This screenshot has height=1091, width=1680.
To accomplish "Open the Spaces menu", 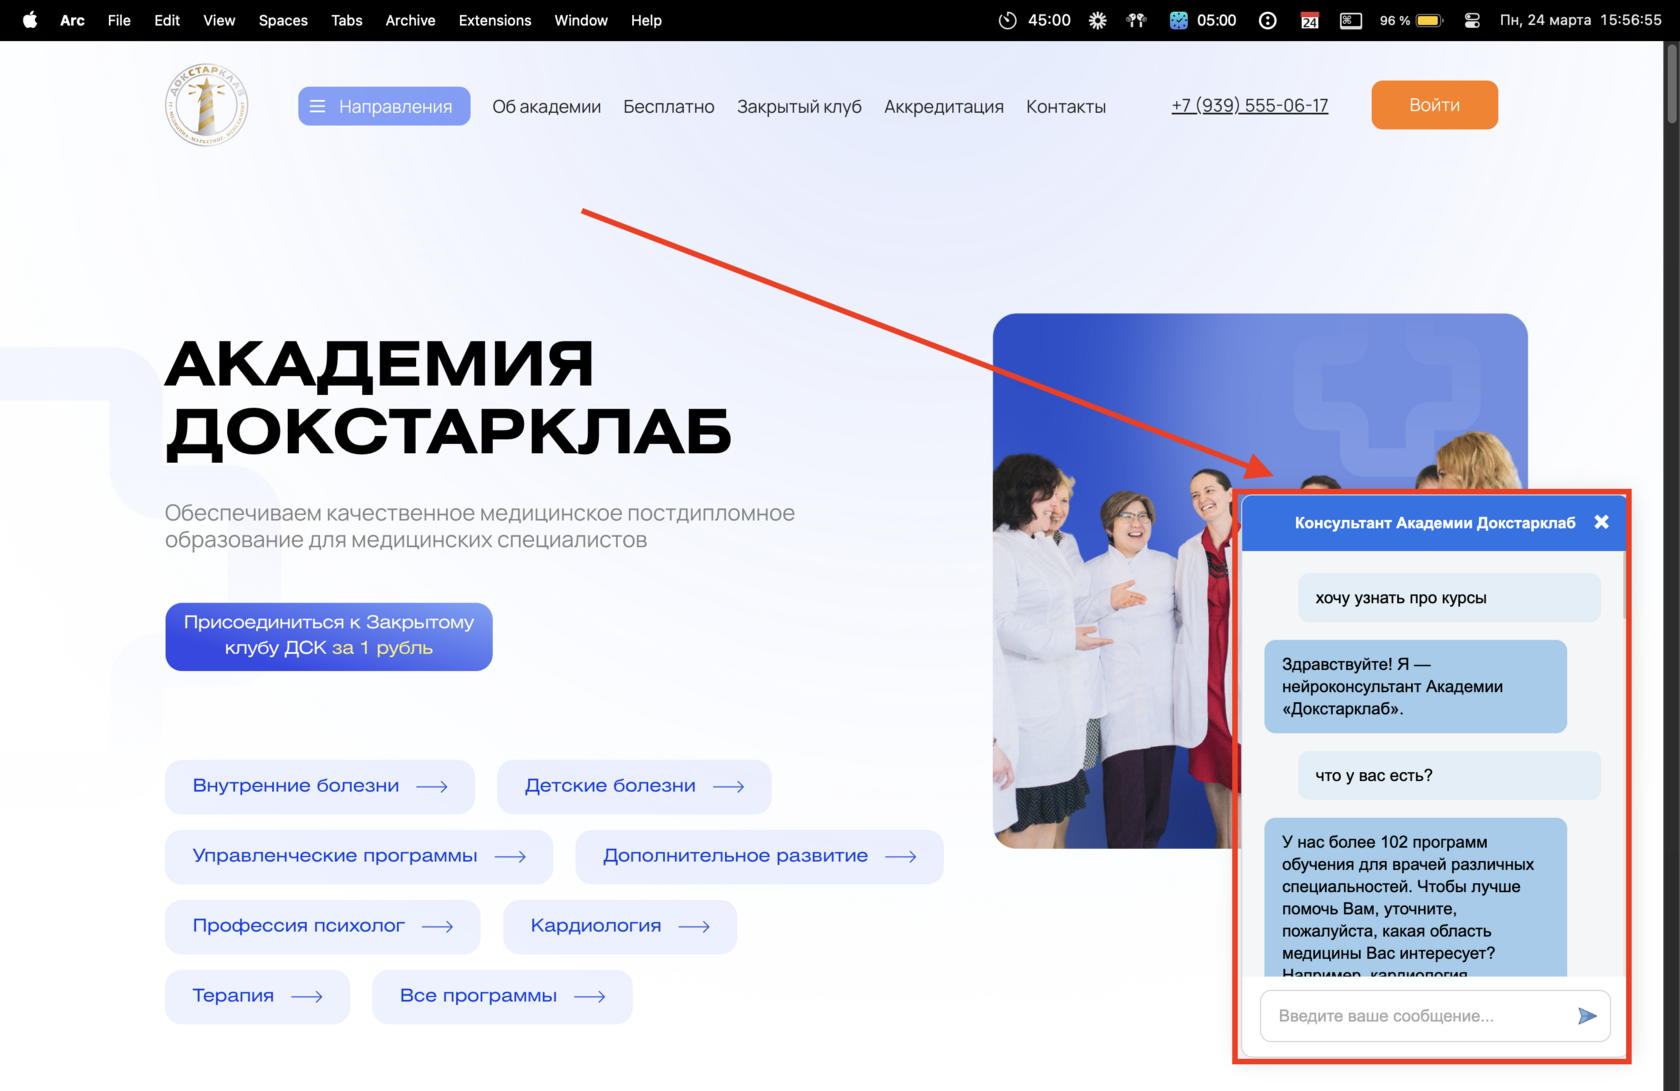I will [x=283, y=20].
